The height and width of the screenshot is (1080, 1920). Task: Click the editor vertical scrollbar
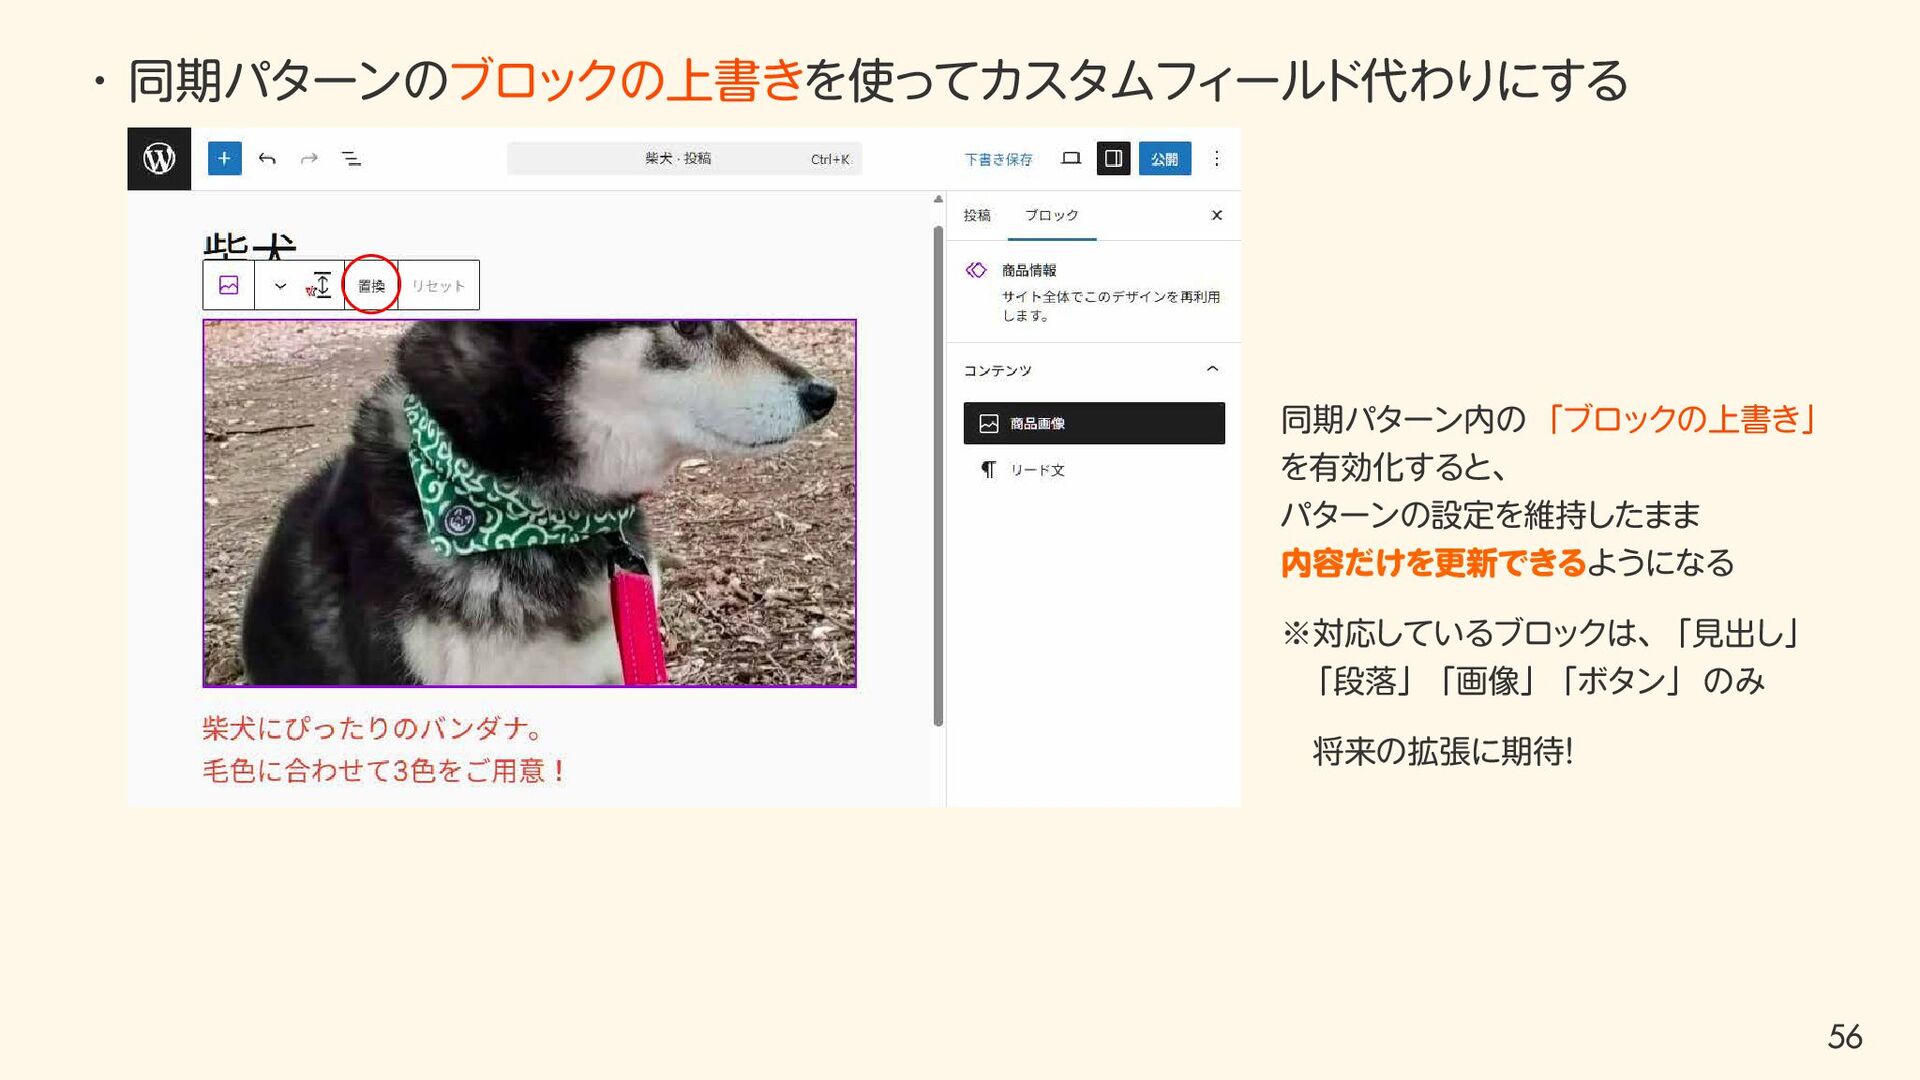coord(938,475)
